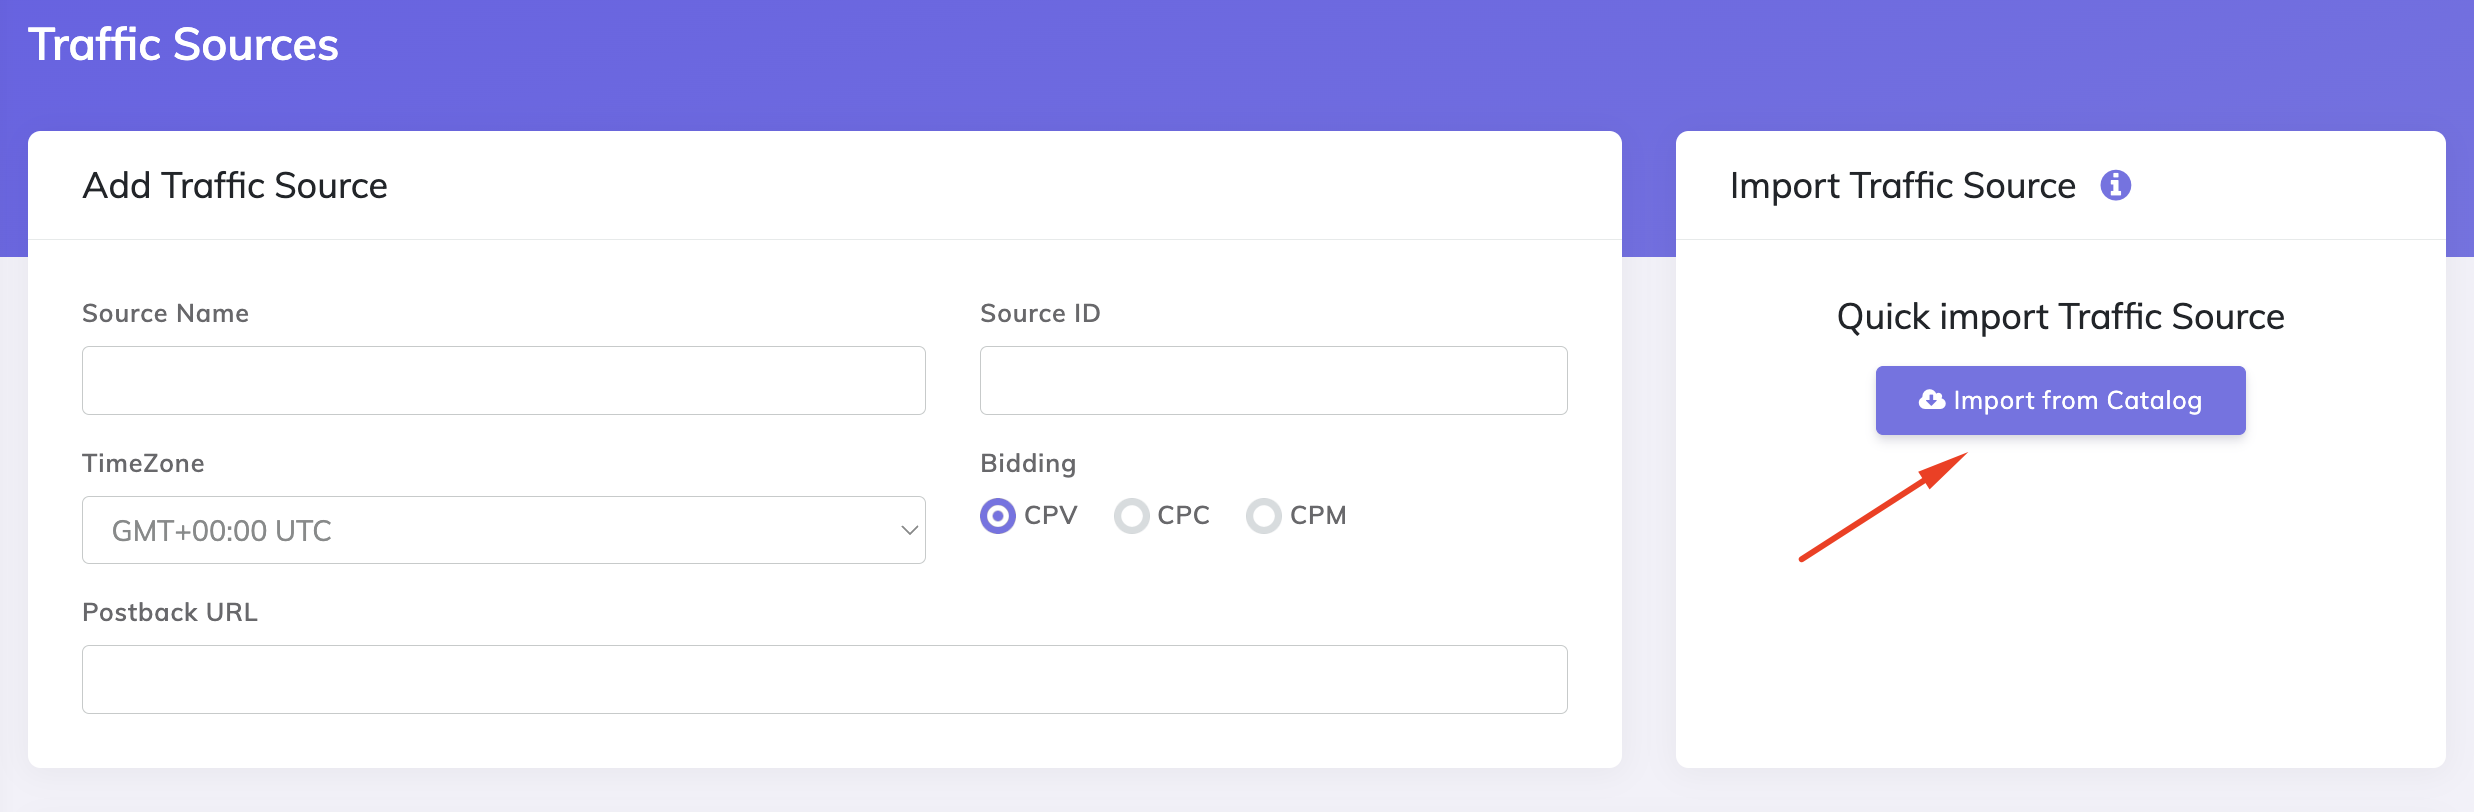2474x812 pixels.
Task: Click the Postback URL field label
Action: [170, 613]
